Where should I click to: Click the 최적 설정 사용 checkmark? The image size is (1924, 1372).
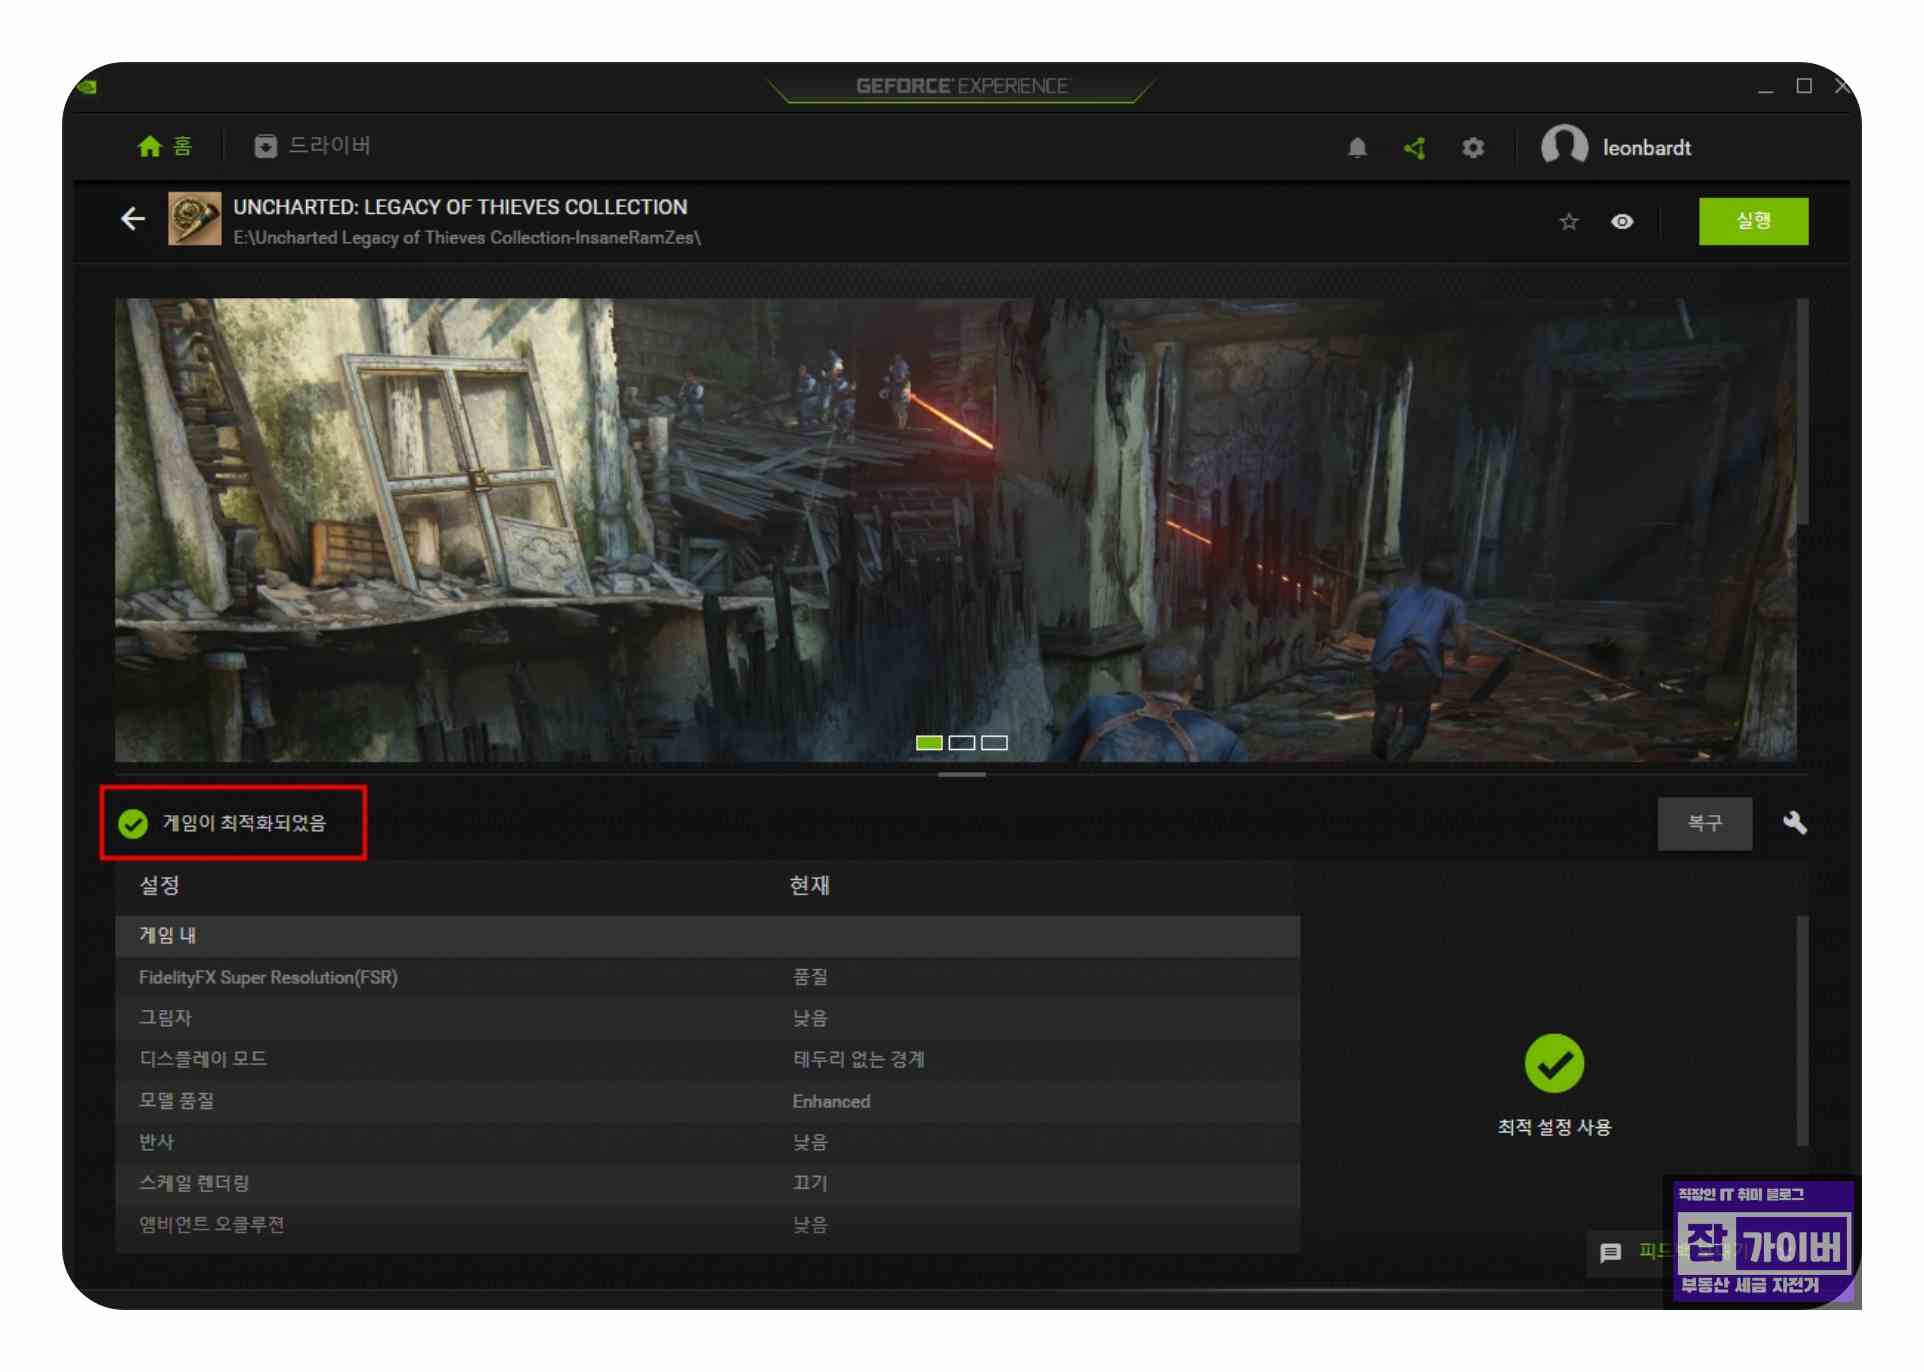[1553, 1063]
